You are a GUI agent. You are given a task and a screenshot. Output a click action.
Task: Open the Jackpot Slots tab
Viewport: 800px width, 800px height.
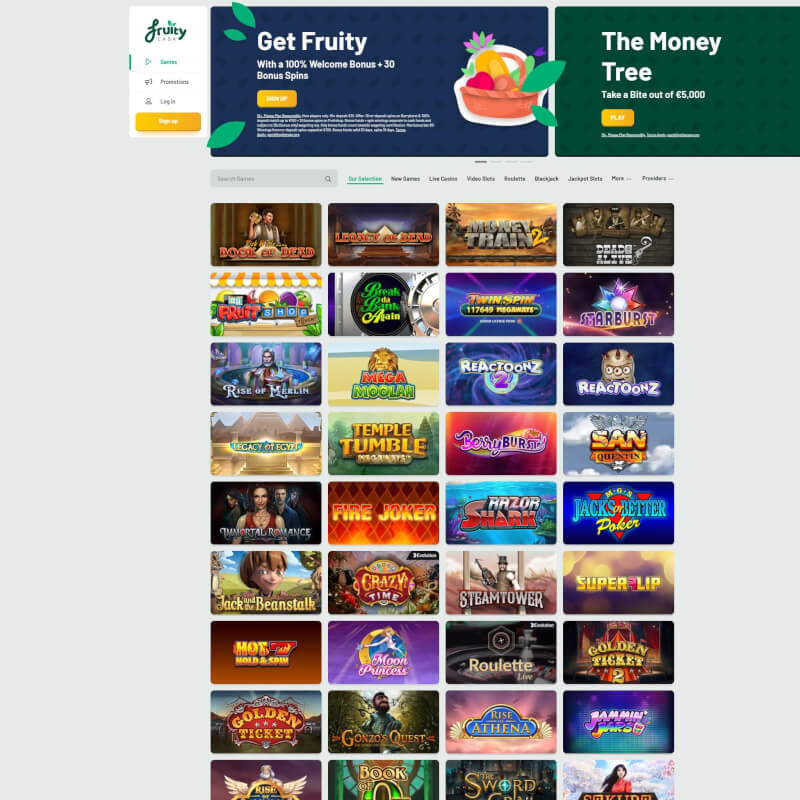tap(585, 179)
